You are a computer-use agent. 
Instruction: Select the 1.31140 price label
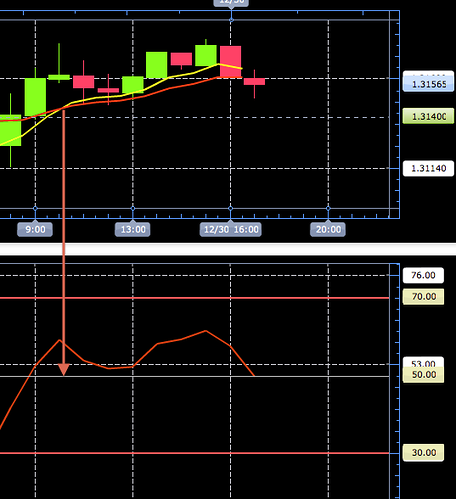[428, 168]
